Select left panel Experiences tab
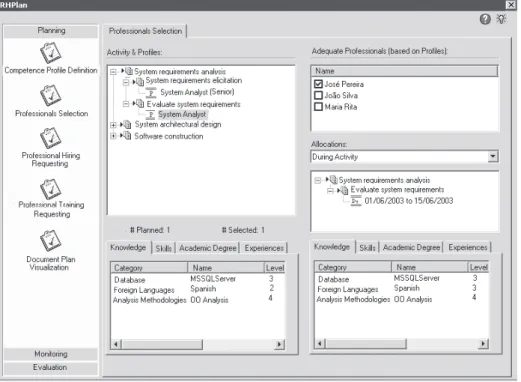Image resolution: width=521 pixels, height=382 pixels. pos(264,248)
